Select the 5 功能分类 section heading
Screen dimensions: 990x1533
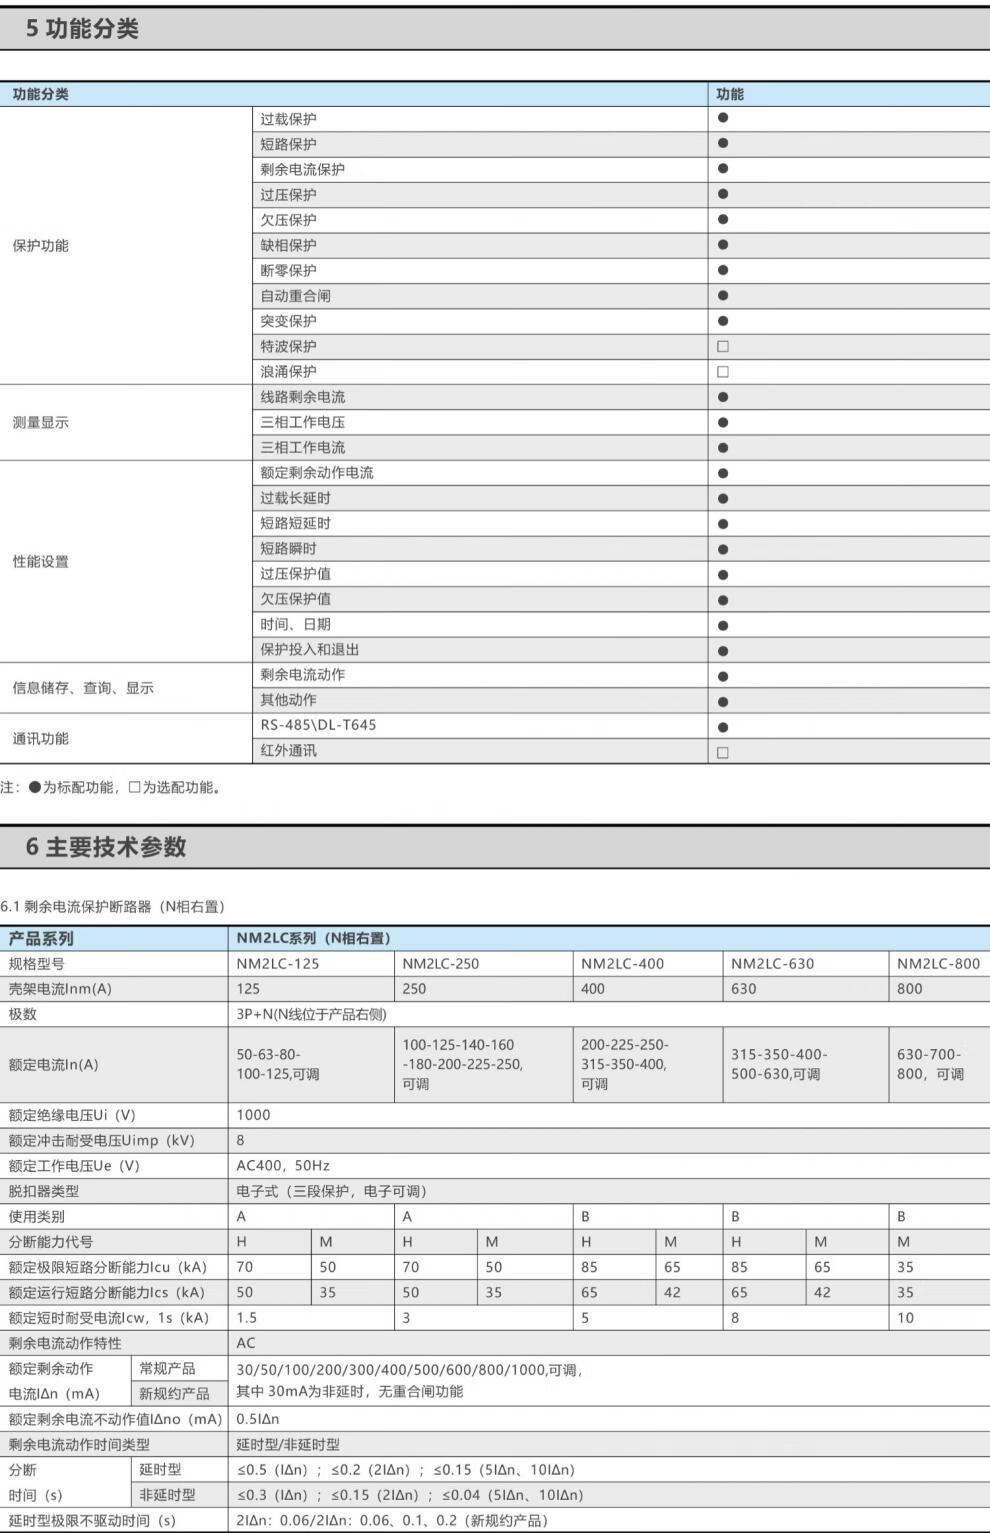pyautogui.click(x=82, y=29)
